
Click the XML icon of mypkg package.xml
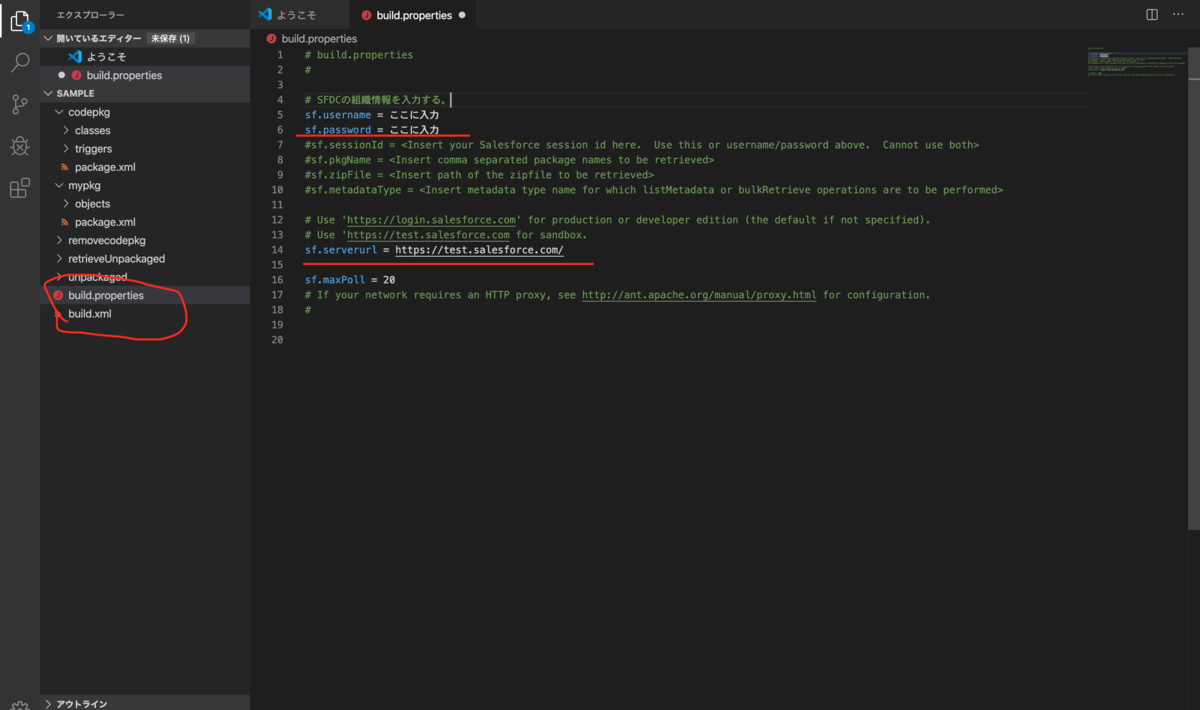65,222
